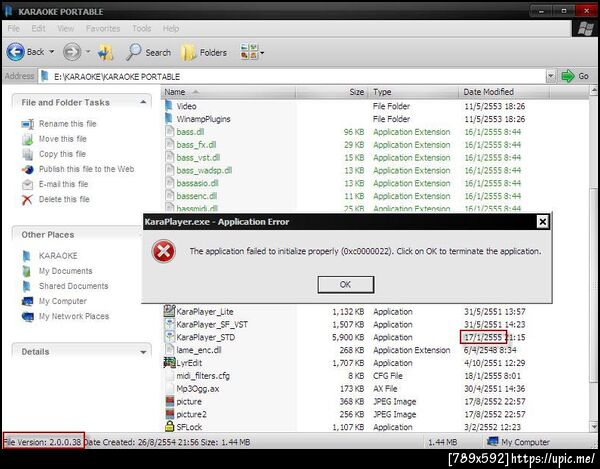Open the View menu
Screen dimensions: 600x469
(65, 28)
